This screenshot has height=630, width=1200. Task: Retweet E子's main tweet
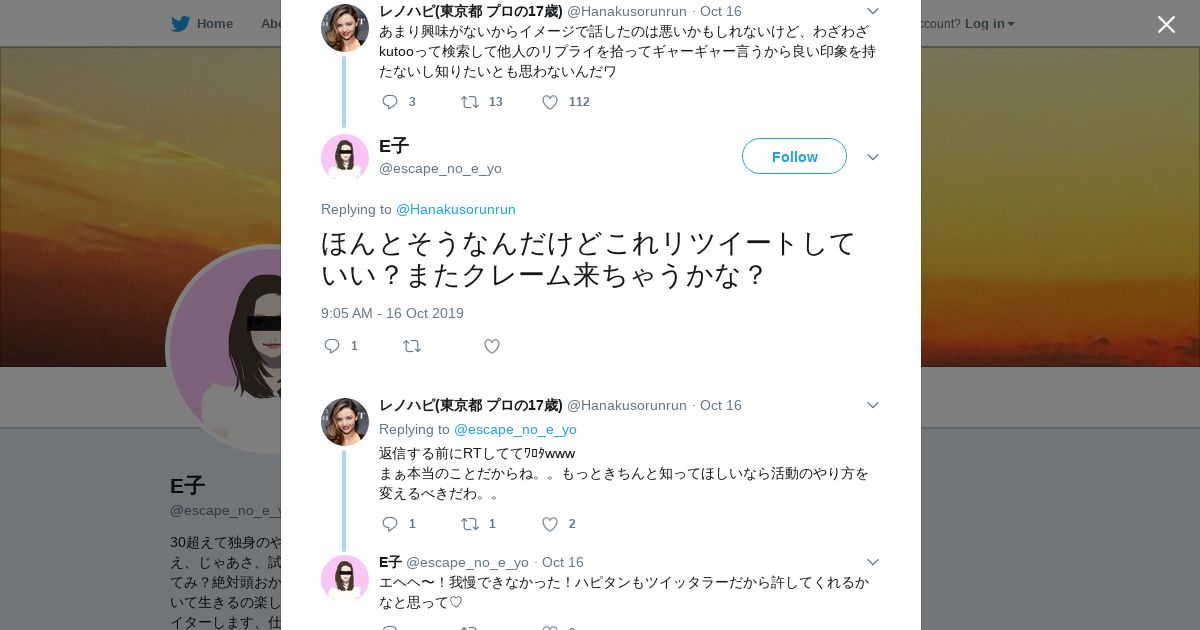412,346
